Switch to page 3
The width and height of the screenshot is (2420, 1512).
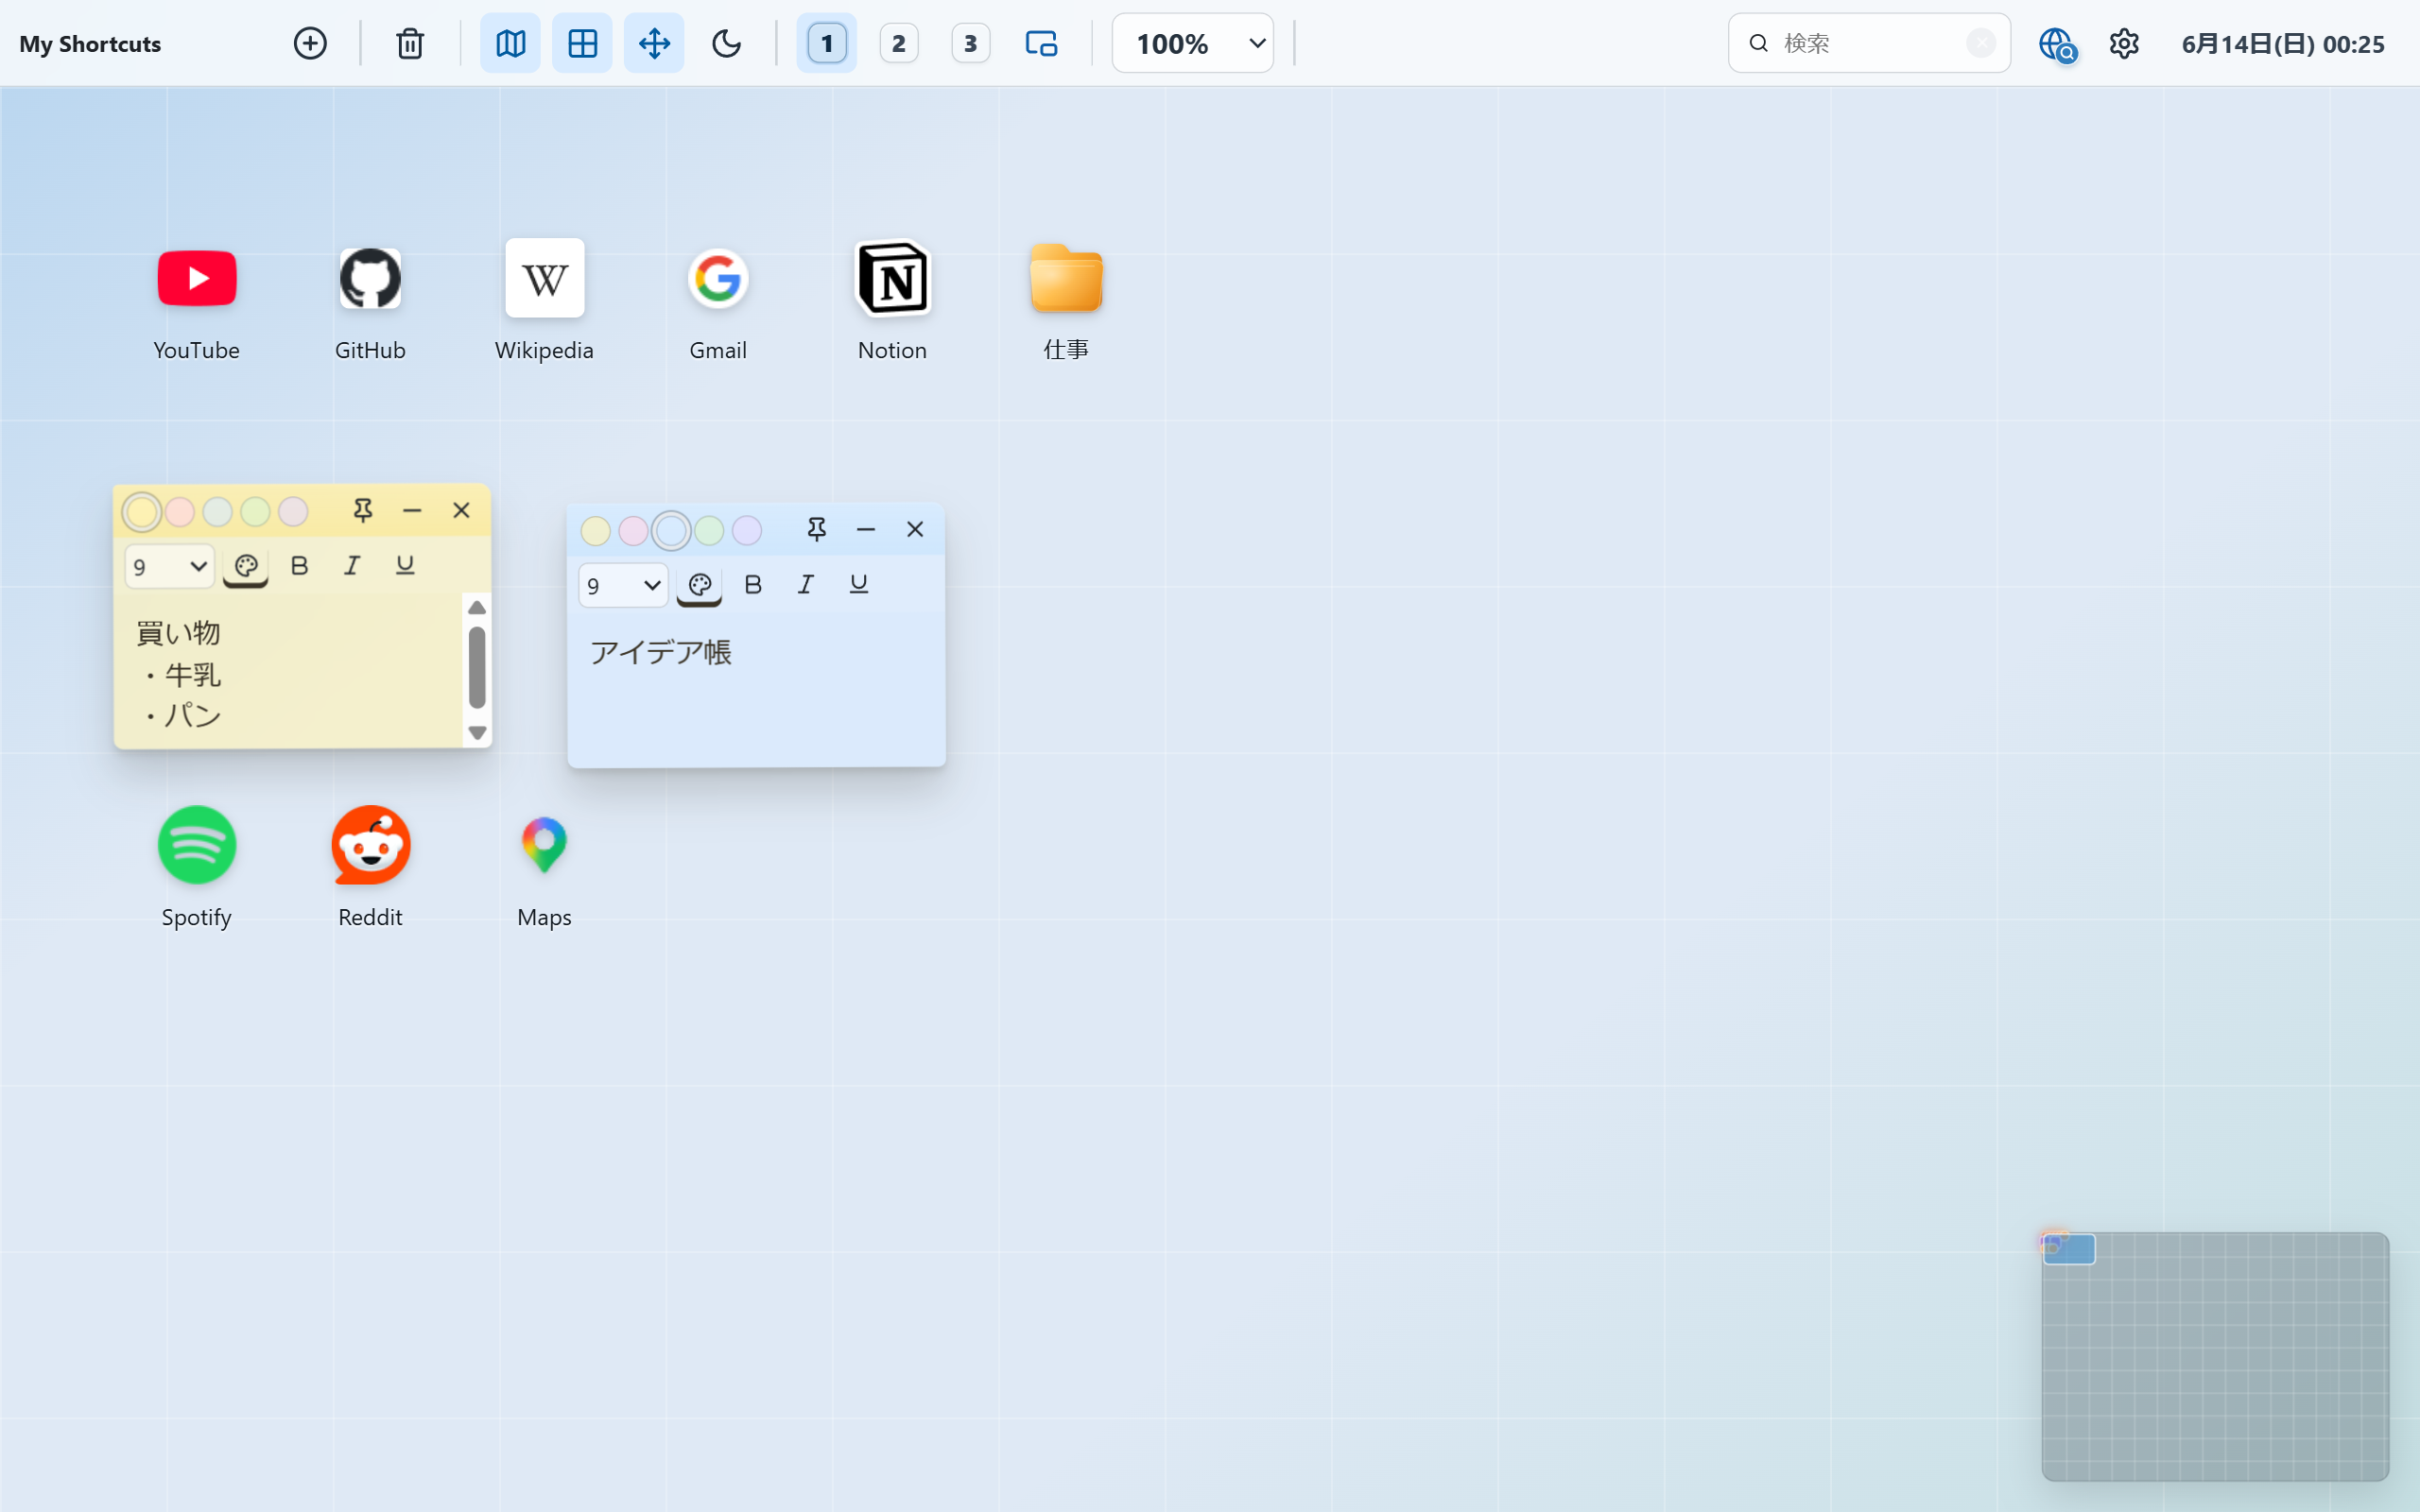[970, 43]
